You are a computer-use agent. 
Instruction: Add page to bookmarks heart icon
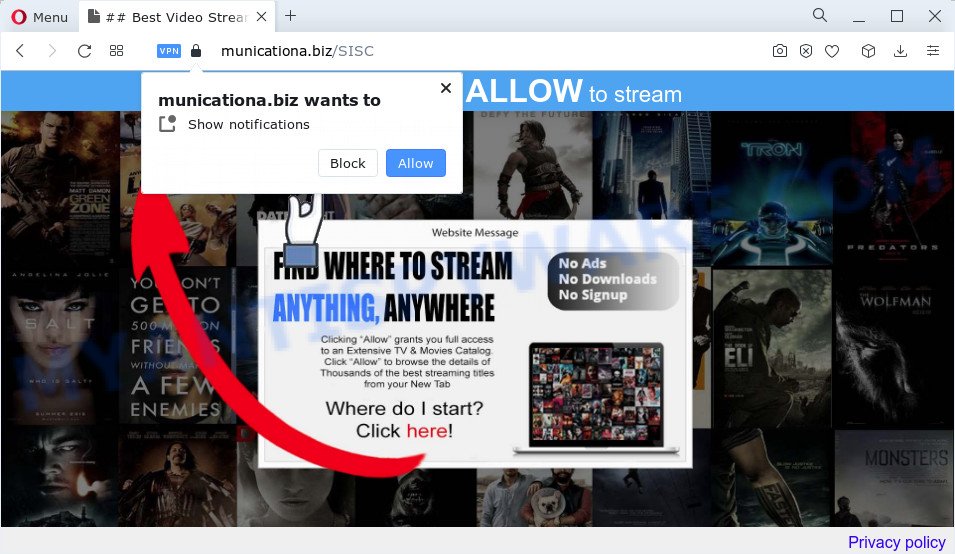tap(832, 51)
